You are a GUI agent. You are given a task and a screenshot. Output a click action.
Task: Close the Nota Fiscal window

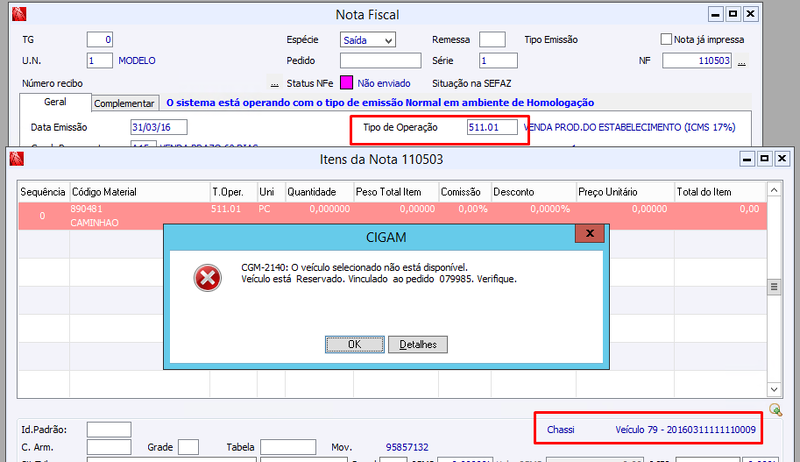750,14
